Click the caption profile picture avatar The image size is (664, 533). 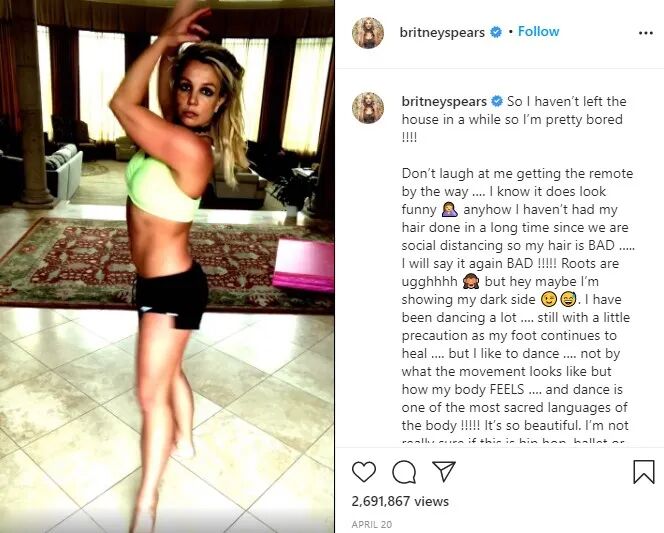pyautogui.click(x=368, y=108)
